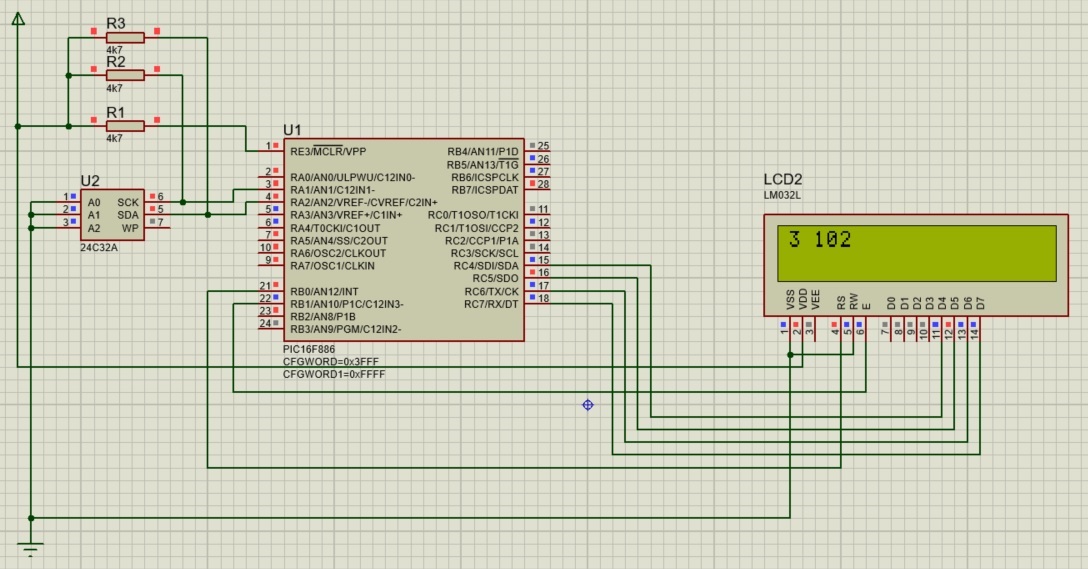Select the LM032L model text
Viewport: 1088px width, 569px height.
coord(782,195)
